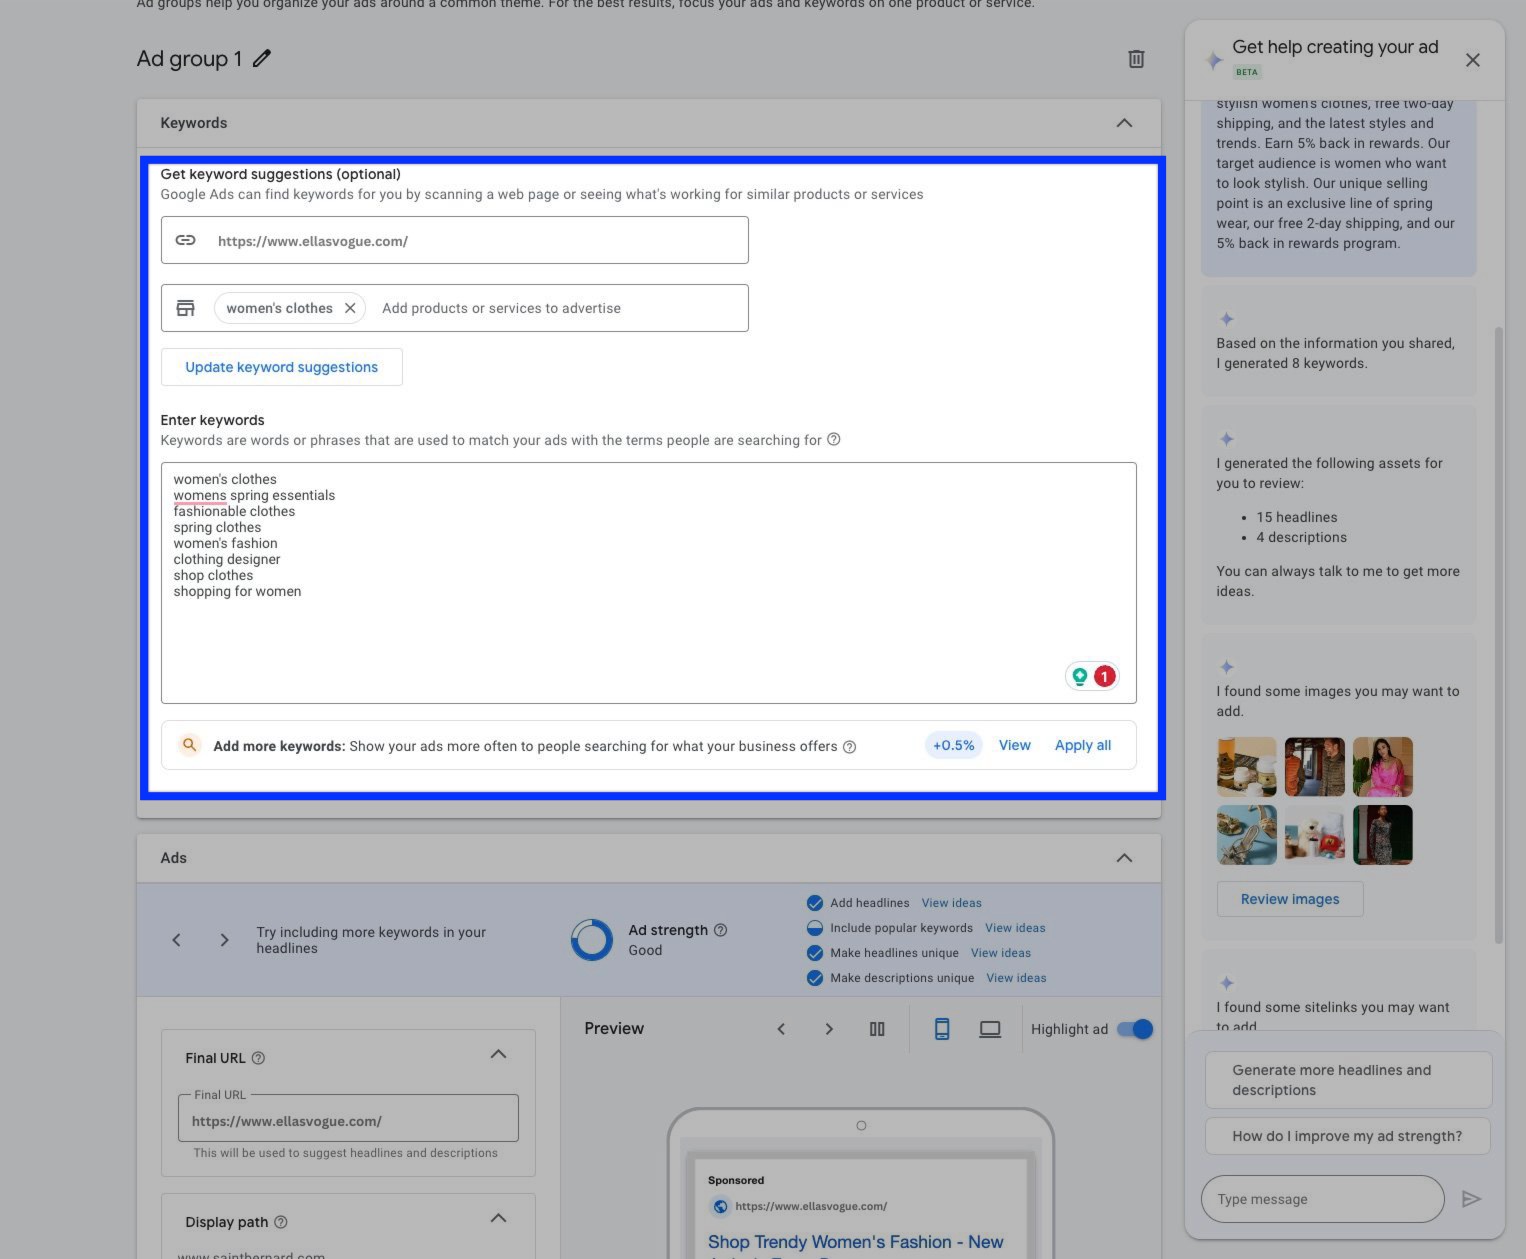Screen dimensions: 1526x1259
Task: Open the red error count badge
Action: 1104,677
